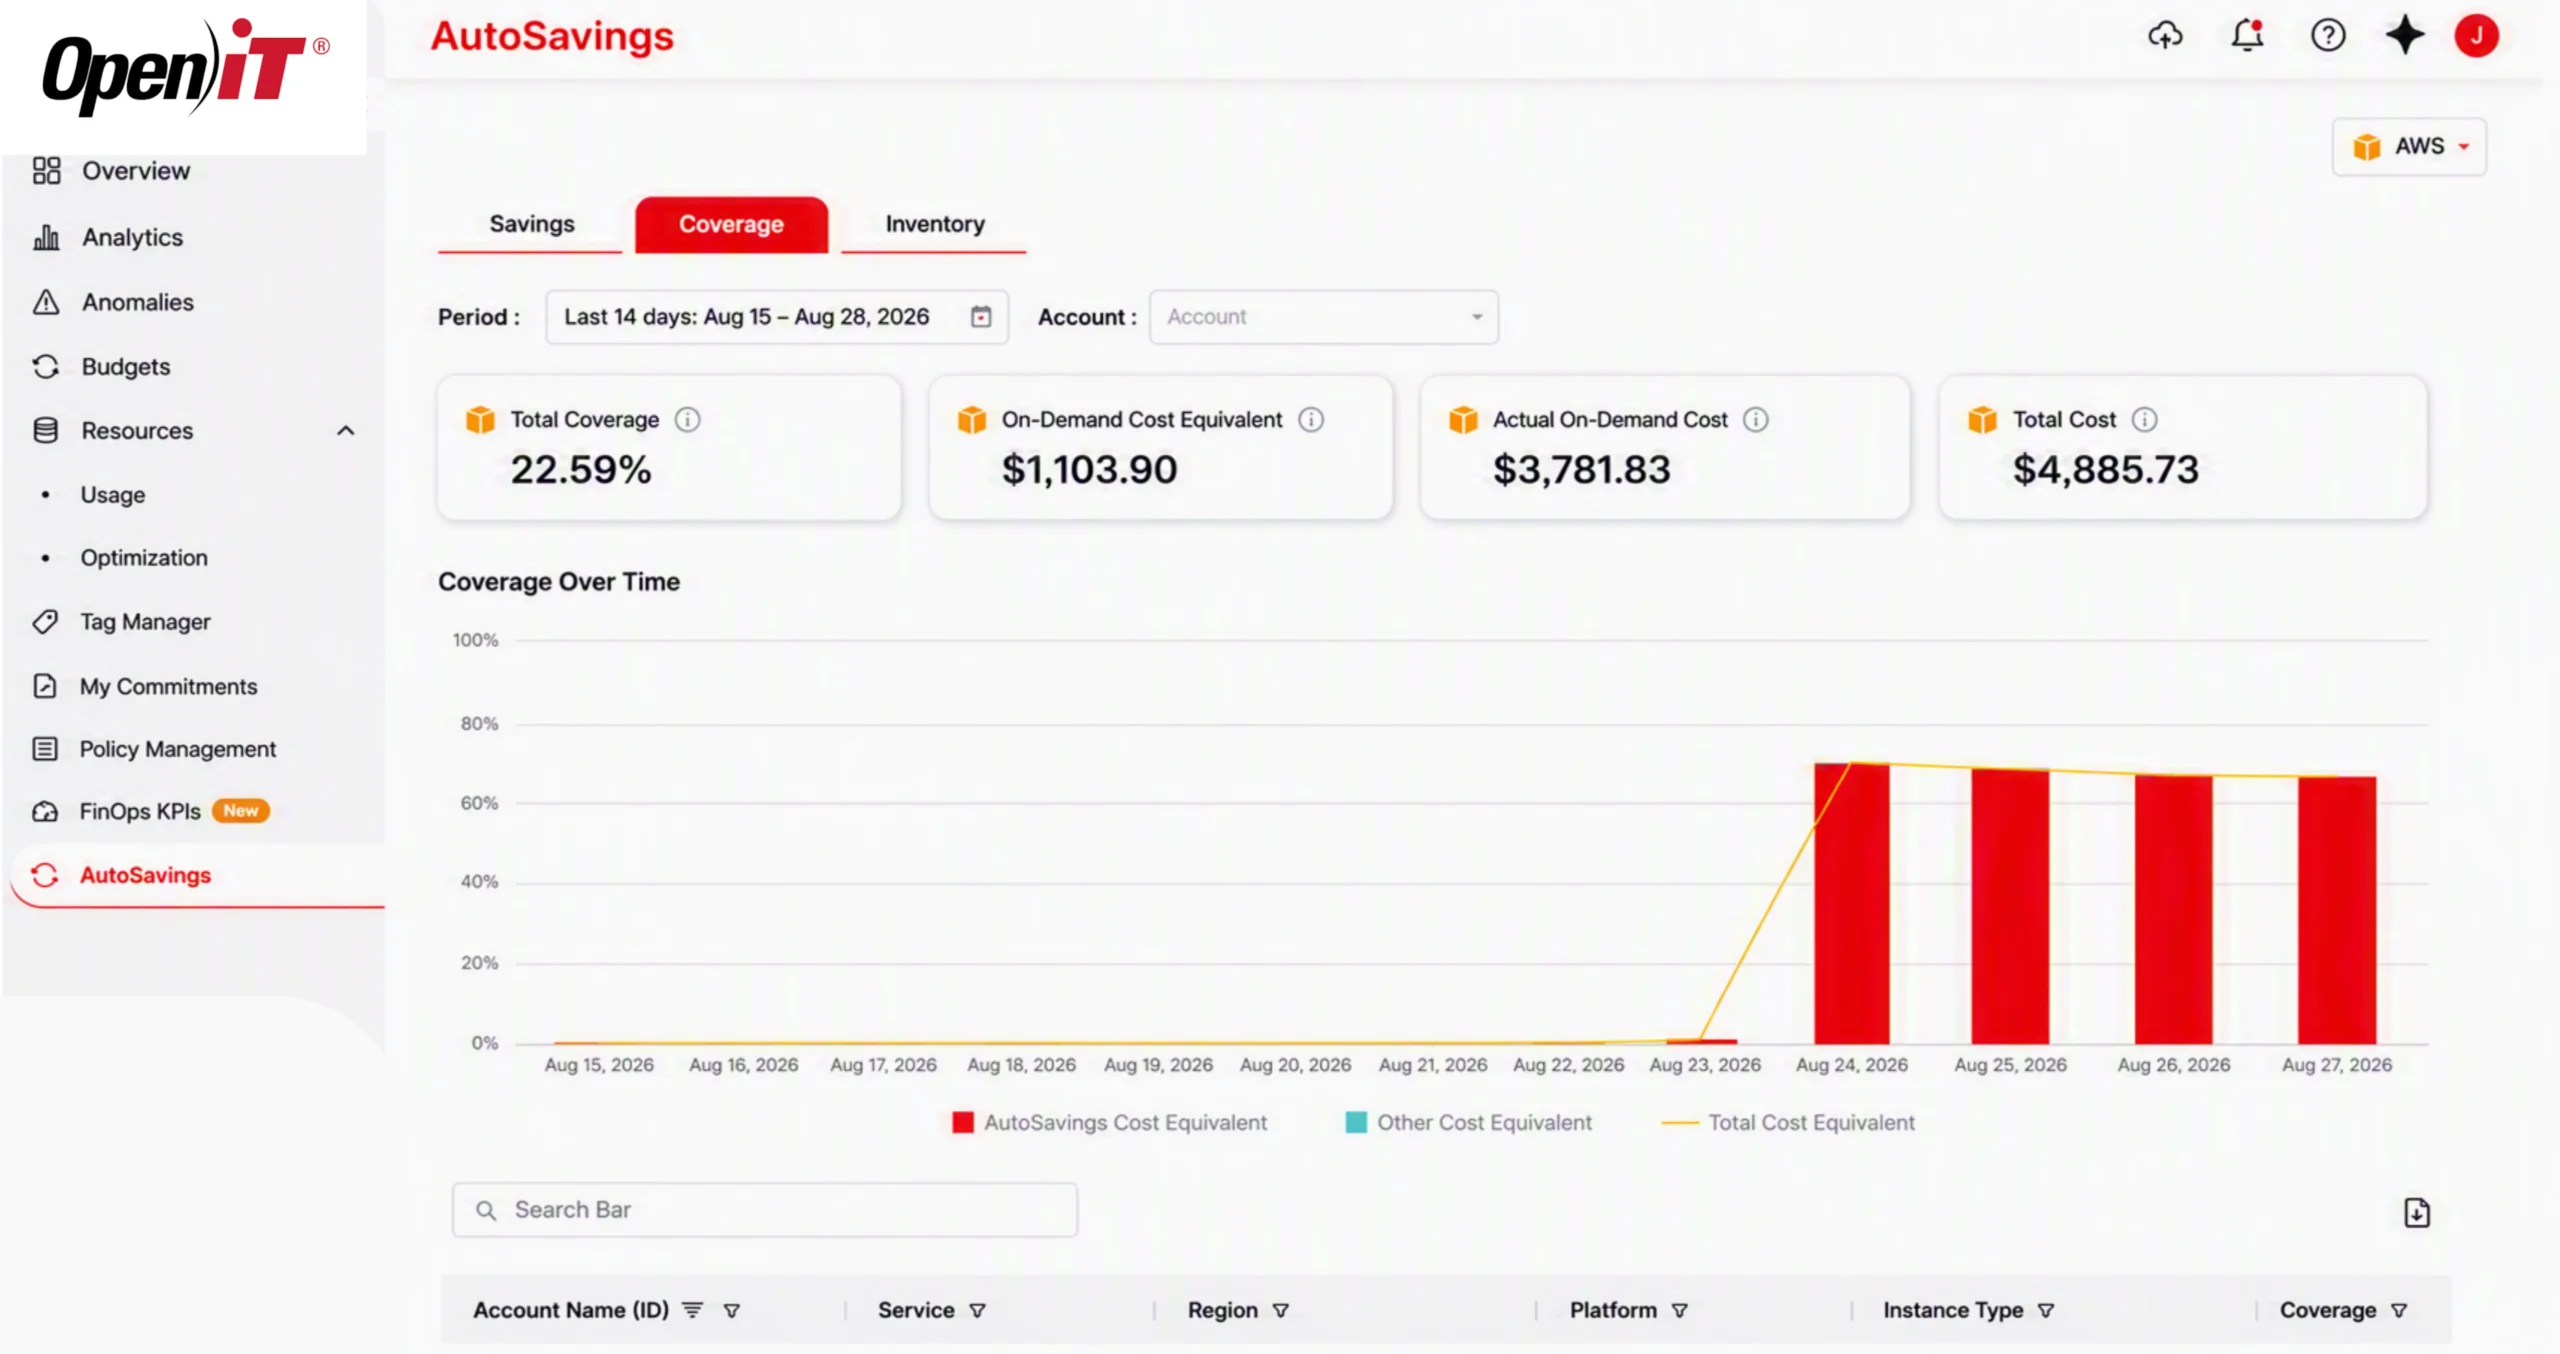Click the Search Bar input field
Image resolution: width=2560 pixels, height=1354 pixels.
[x=765, y=1210]
